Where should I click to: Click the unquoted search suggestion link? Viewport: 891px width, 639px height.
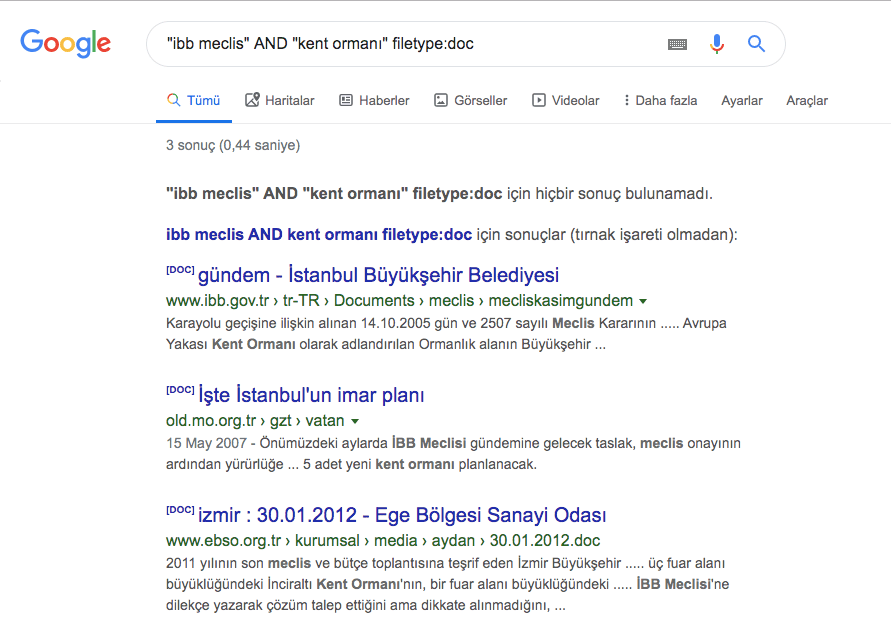[319, 235]
